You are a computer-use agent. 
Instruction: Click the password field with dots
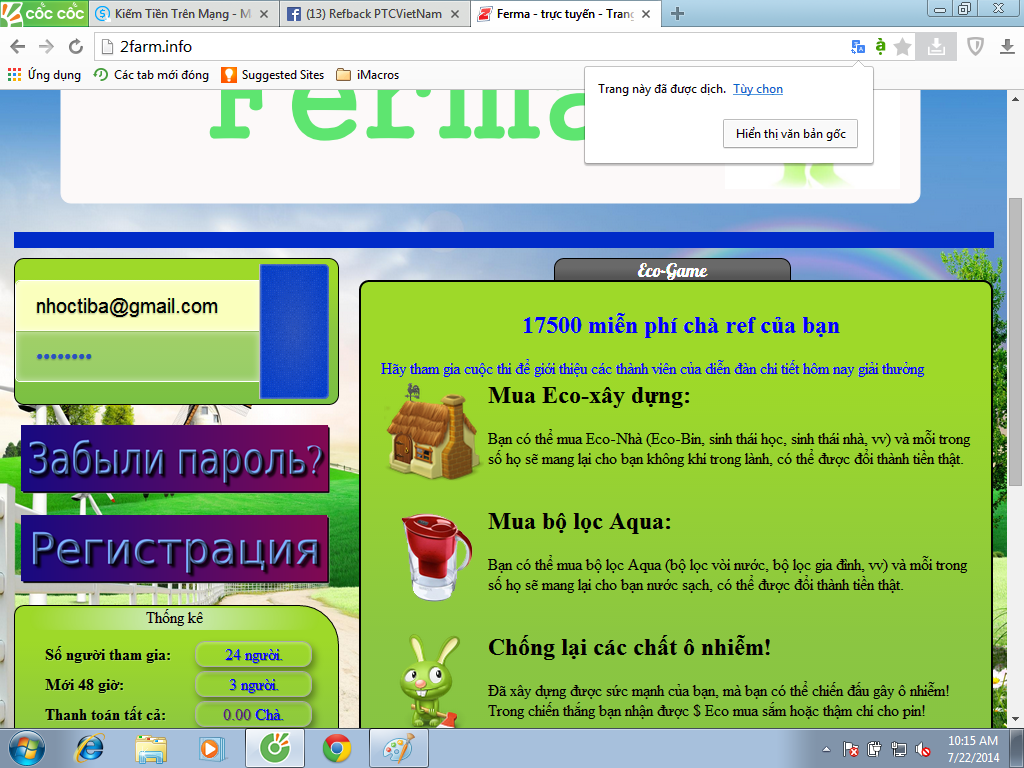138,356
